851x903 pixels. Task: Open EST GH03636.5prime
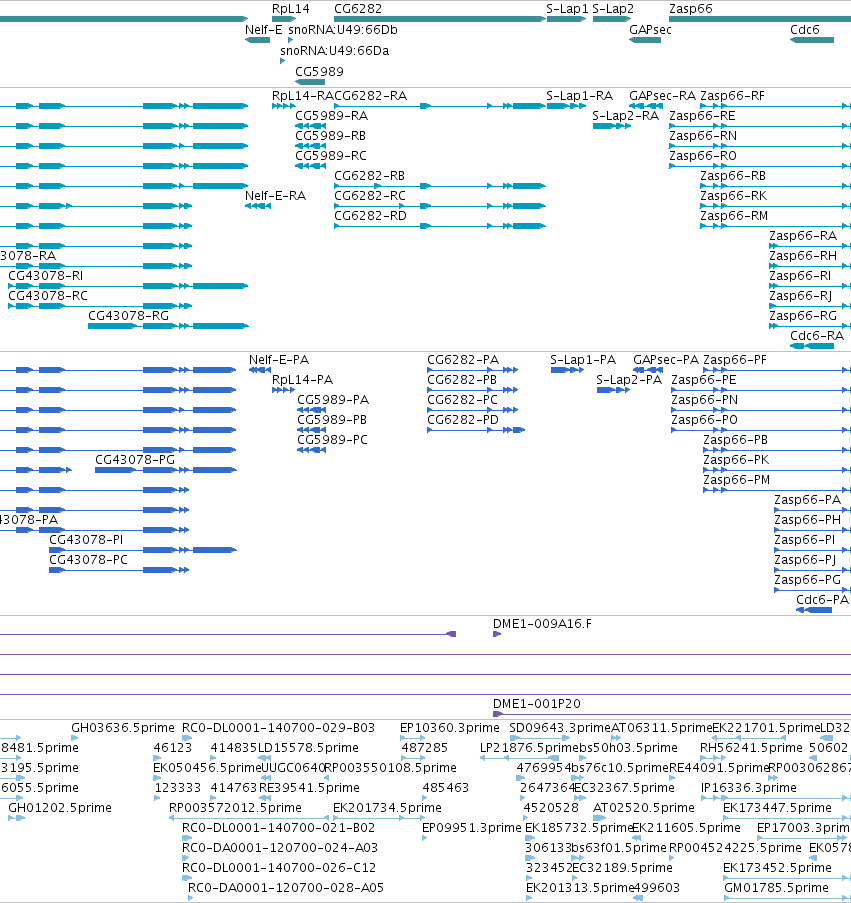[123, 728]
